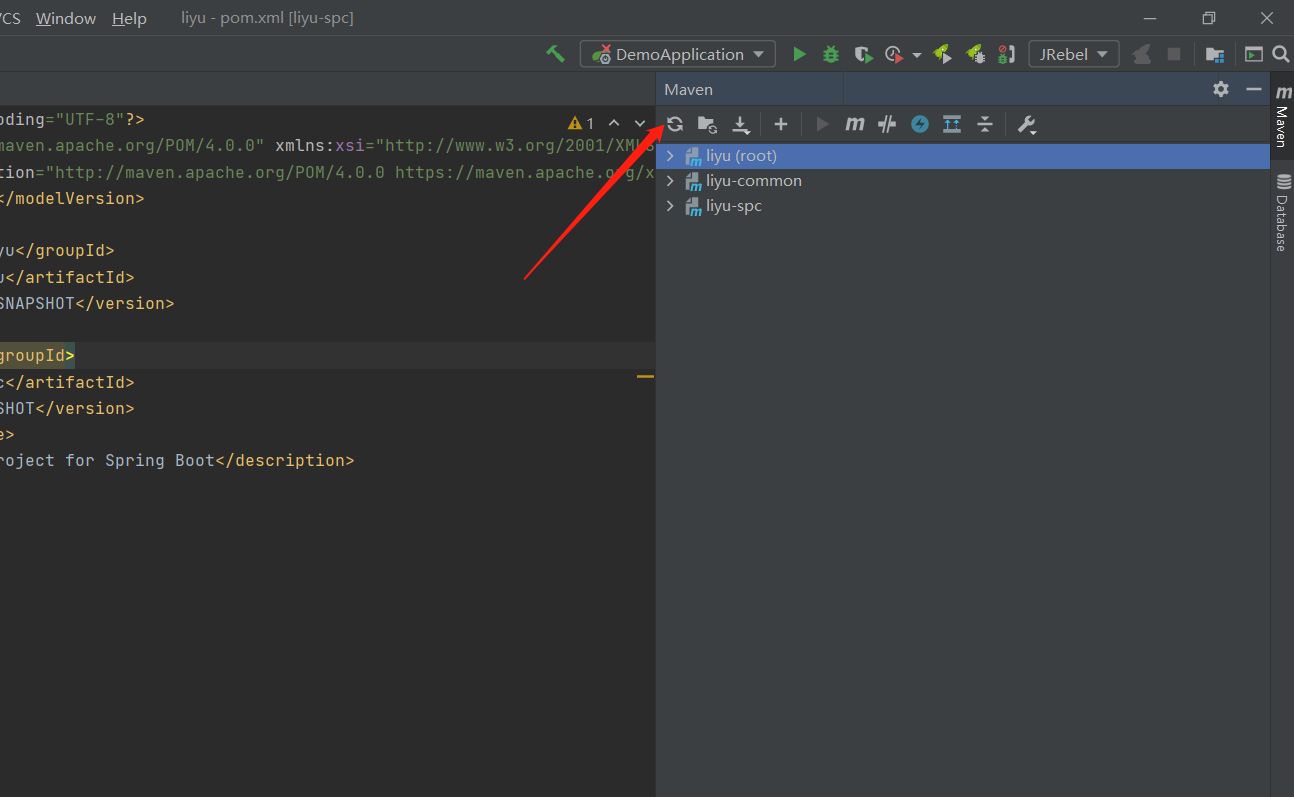Expand the liyu (root) node

pos(670,156)
